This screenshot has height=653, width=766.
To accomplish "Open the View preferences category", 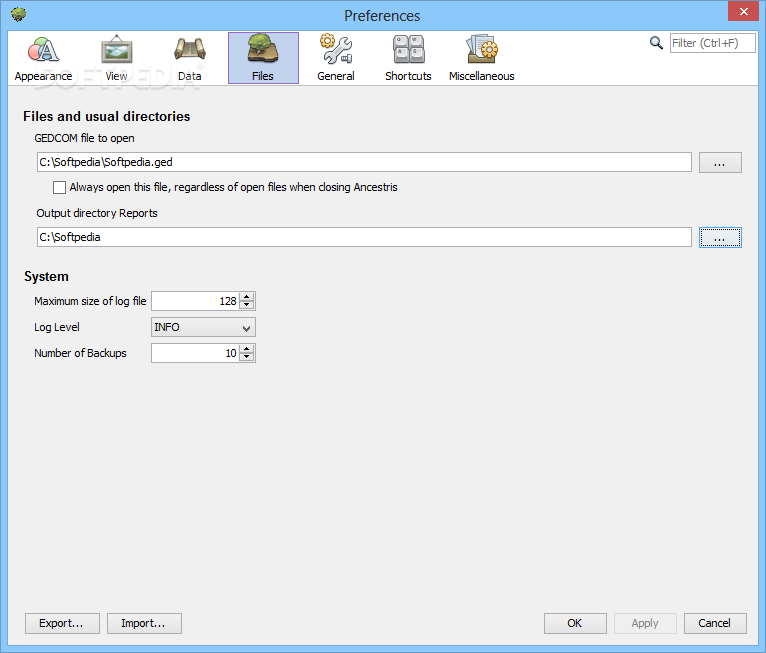I will 116,58.
